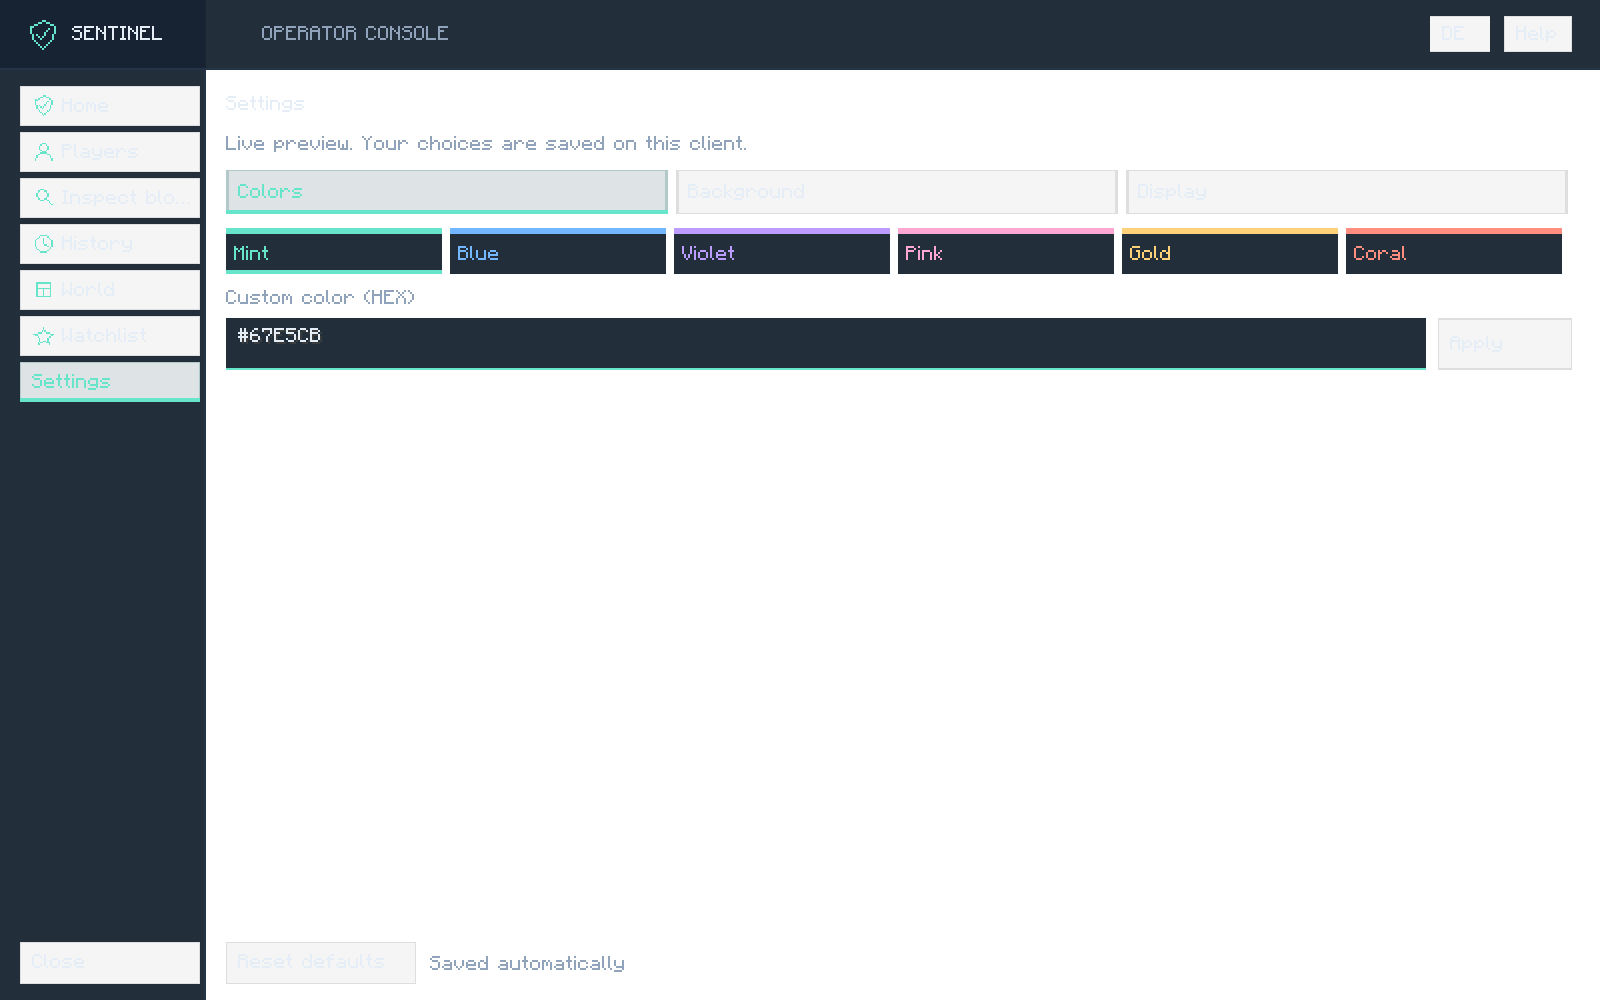Open Watchlist via star icon
The height and width of the screenshot is (1000, 1600).
coord(44,335)
